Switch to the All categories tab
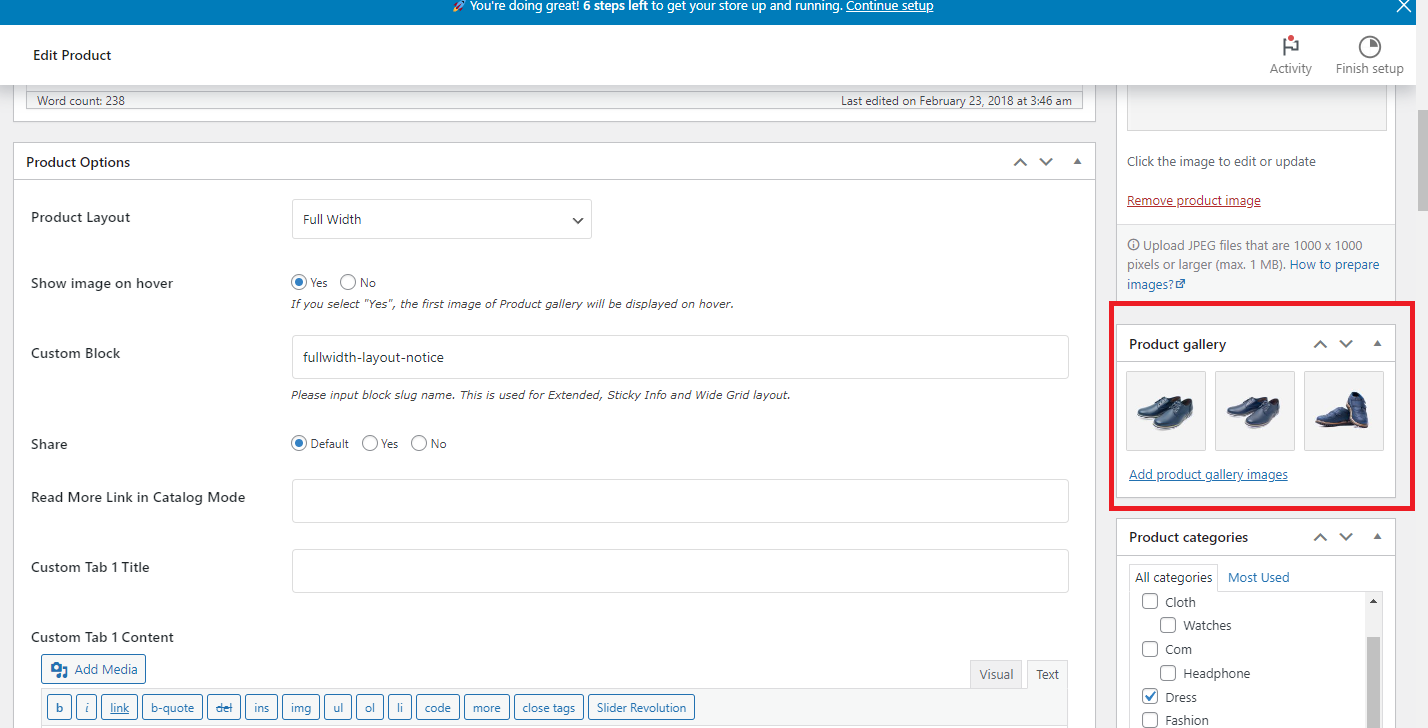Viewport: 1428px width, 728px height. [1173, 577]
